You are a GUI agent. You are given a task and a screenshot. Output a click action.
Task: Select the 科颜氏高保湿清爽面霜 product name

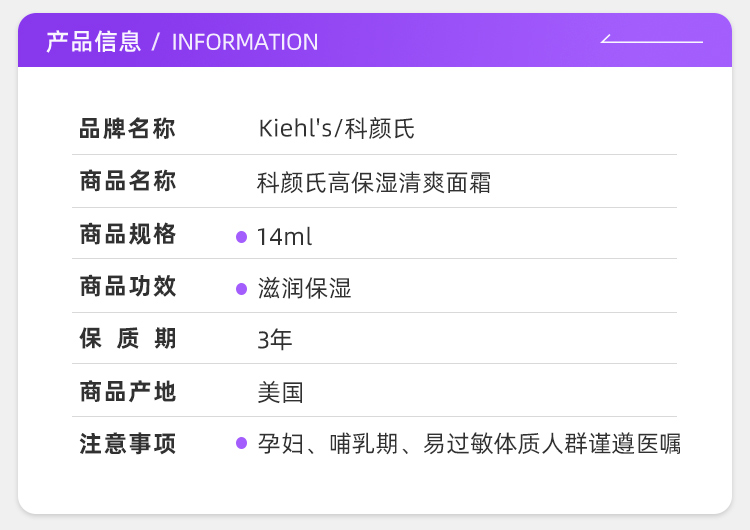coord(374,183)
